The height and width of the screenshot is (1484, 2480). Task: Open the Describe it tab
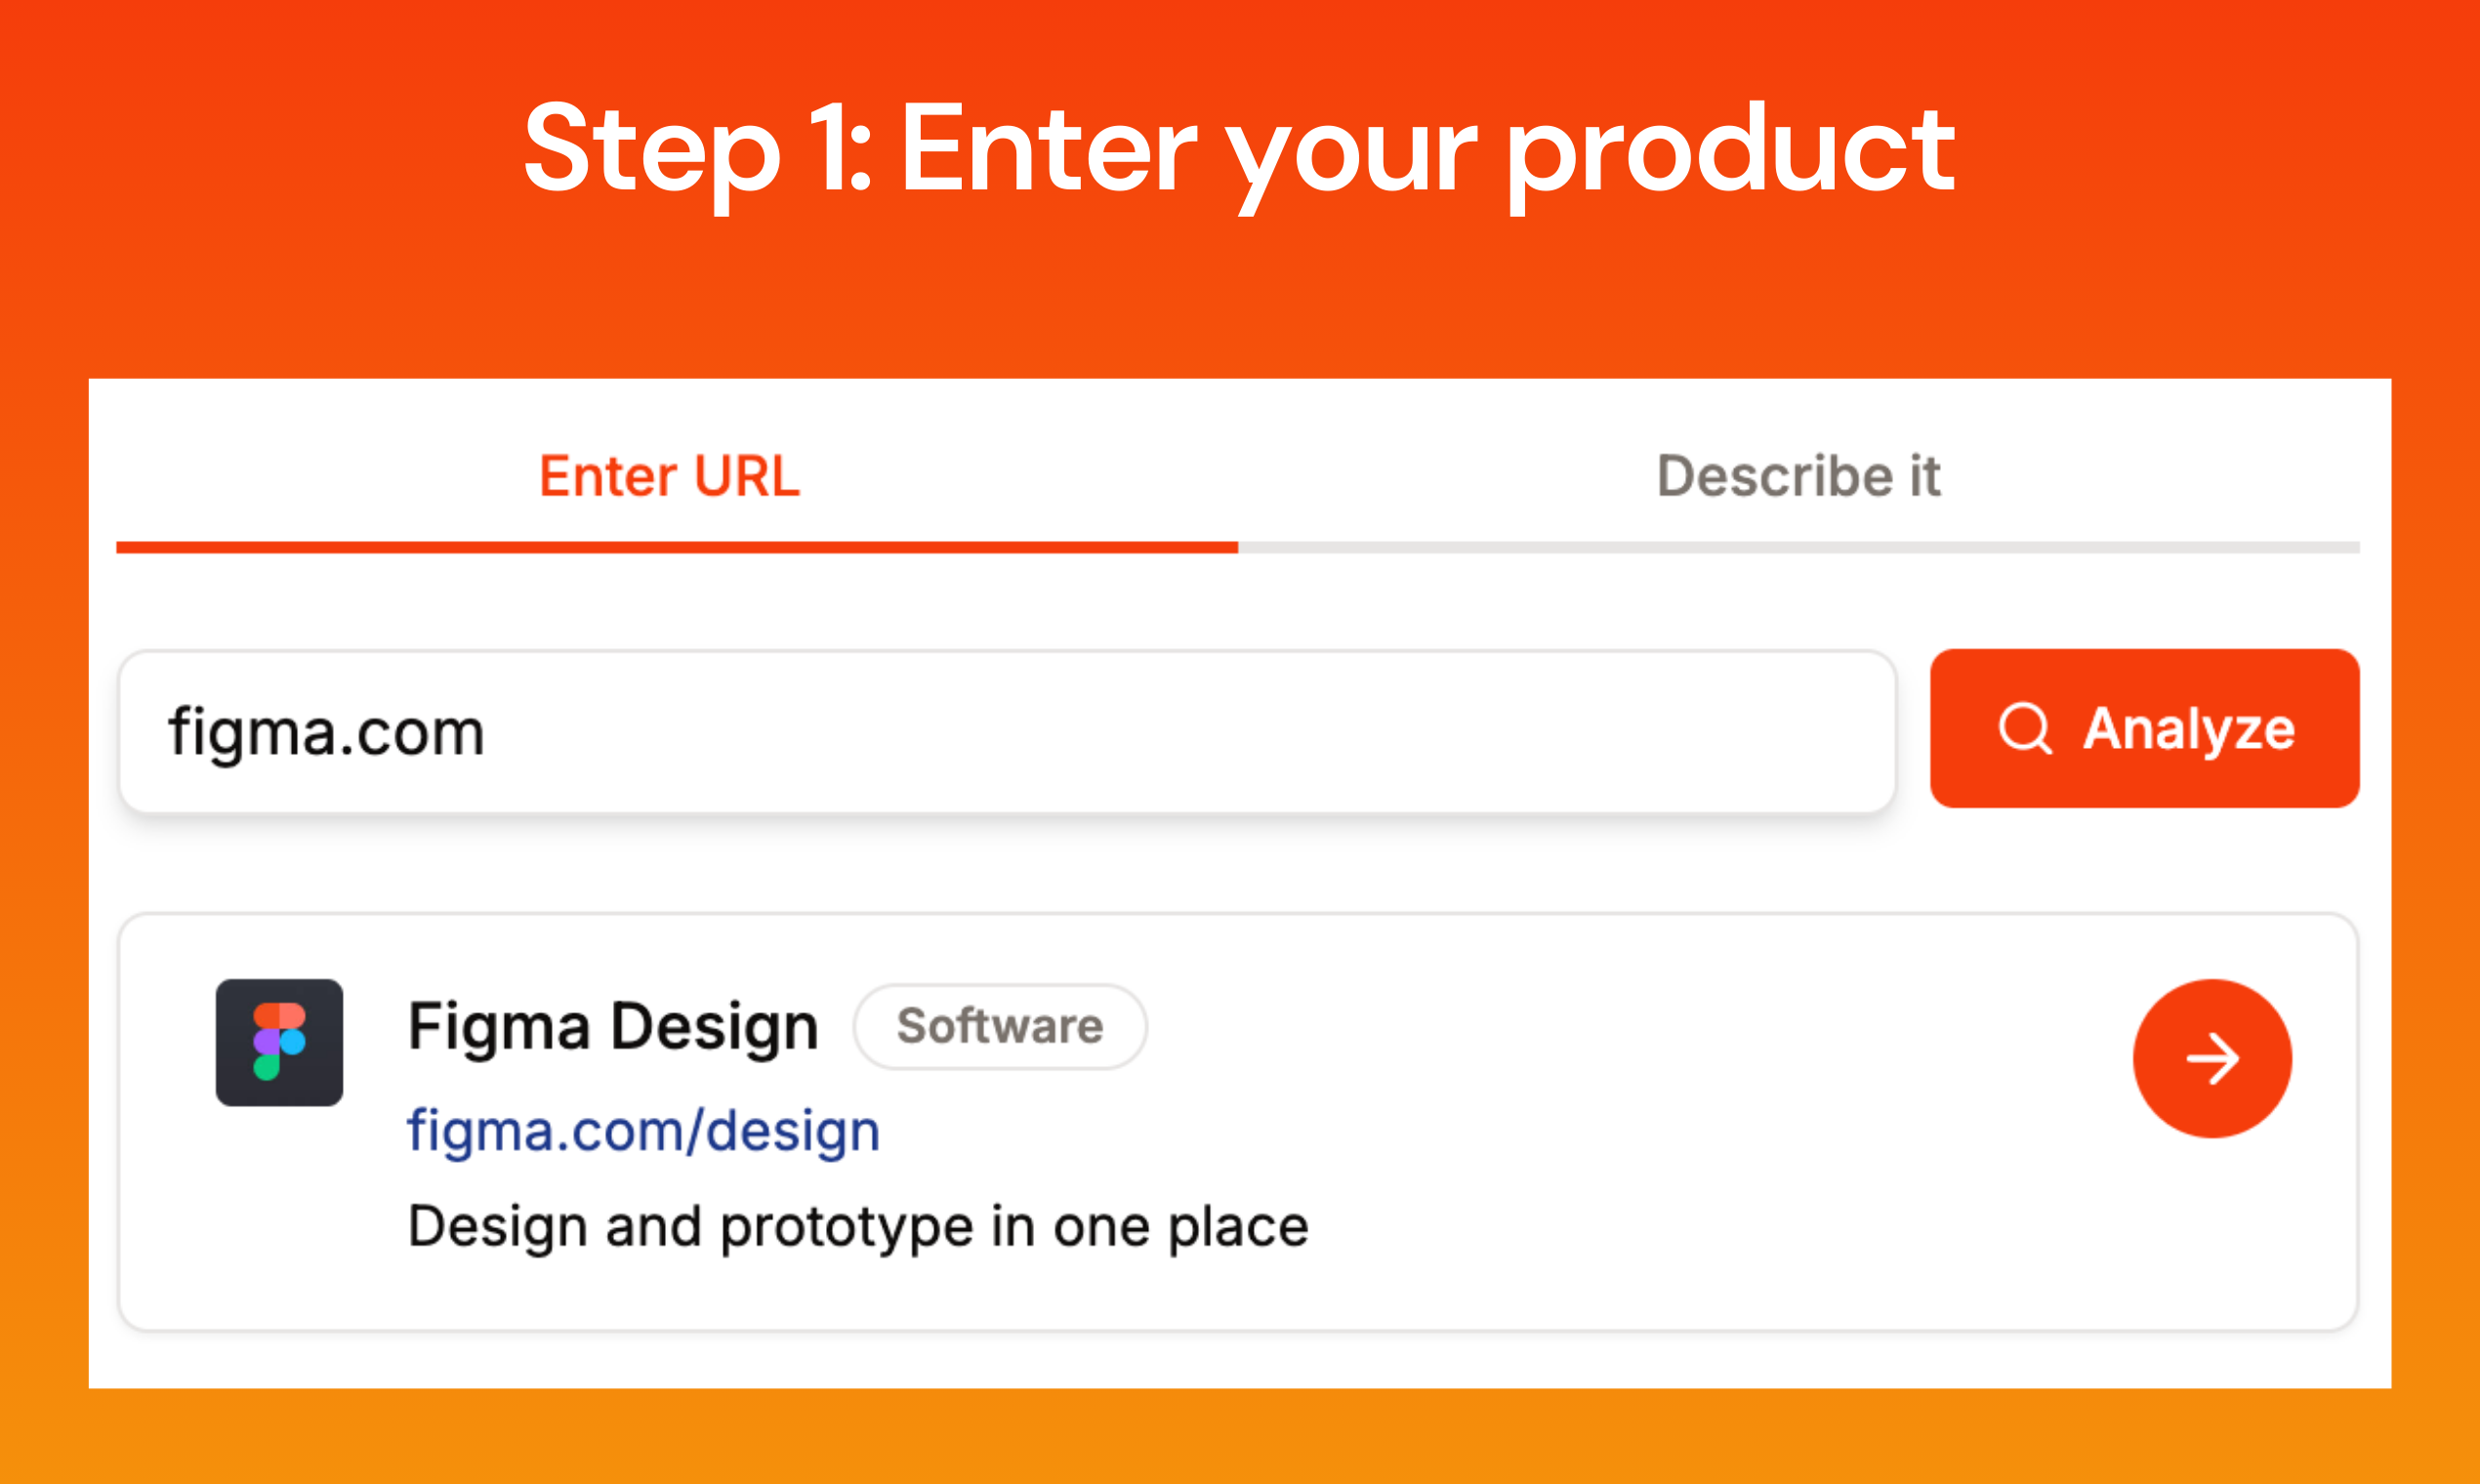[x=1798, y=476]
